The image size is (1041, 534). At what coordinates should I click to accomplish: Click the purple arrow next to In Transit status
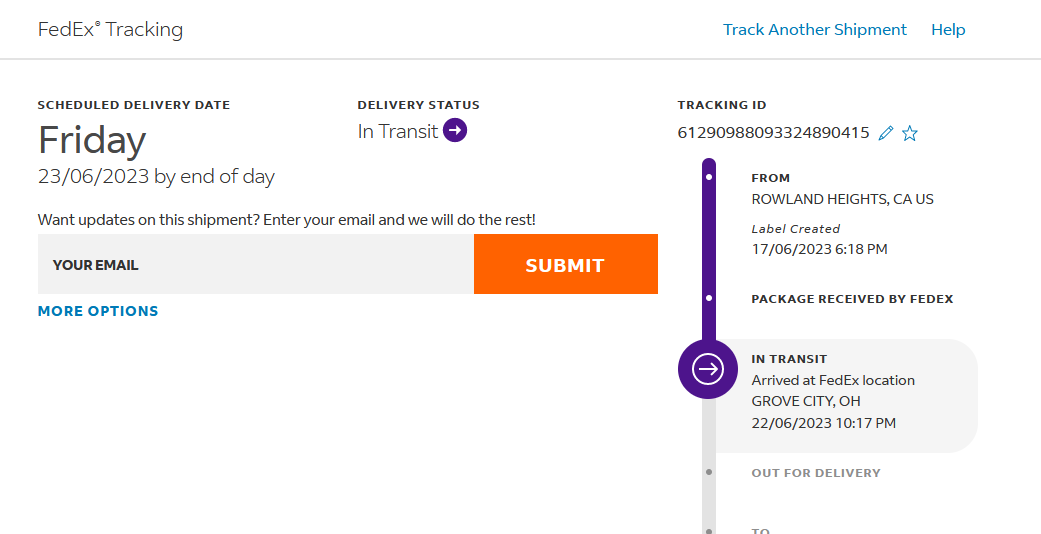pos(455,131)
